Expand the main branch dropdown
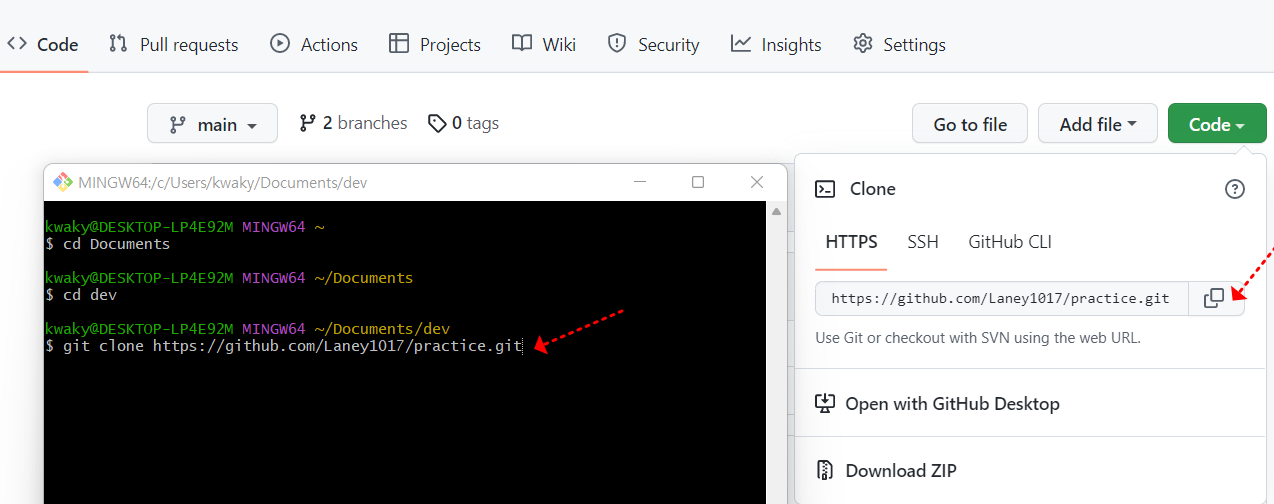The image size is (1274, 504). point(212,124)
